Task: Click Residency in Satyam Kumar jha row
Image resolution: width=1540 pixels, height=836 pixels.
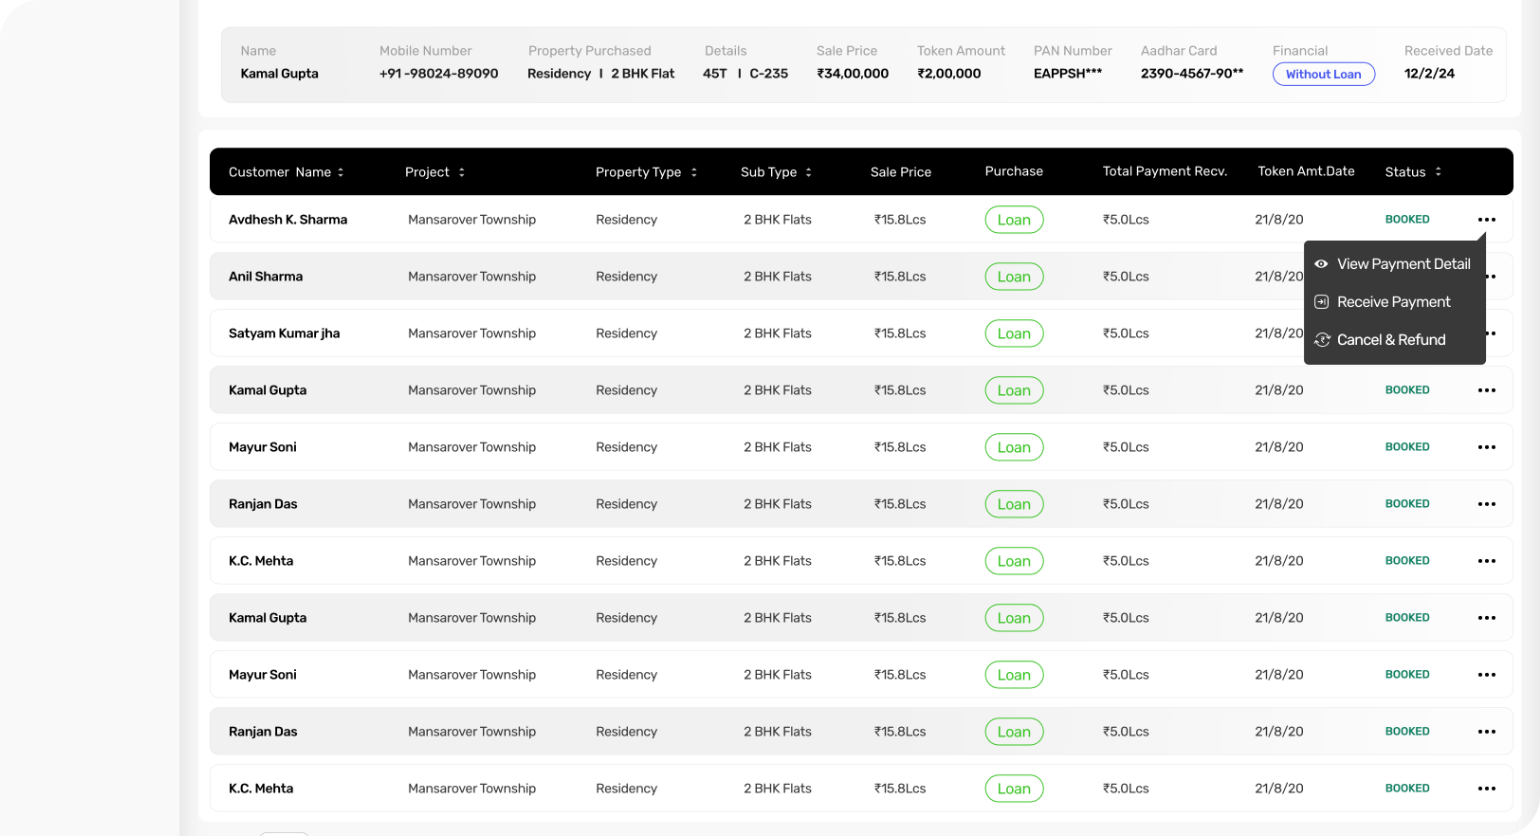Action: 626,334
